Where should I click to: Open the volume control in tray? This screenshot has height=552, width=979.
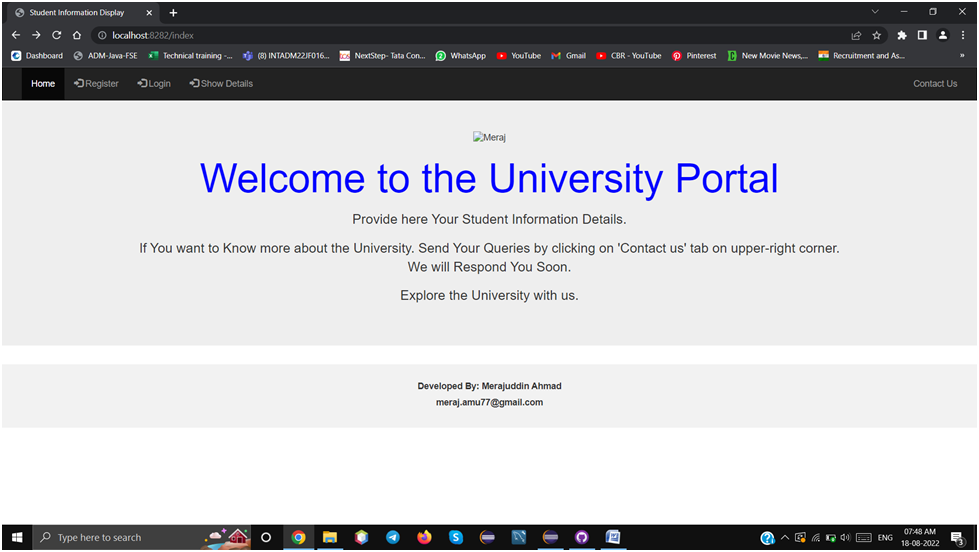pos(845,538)
